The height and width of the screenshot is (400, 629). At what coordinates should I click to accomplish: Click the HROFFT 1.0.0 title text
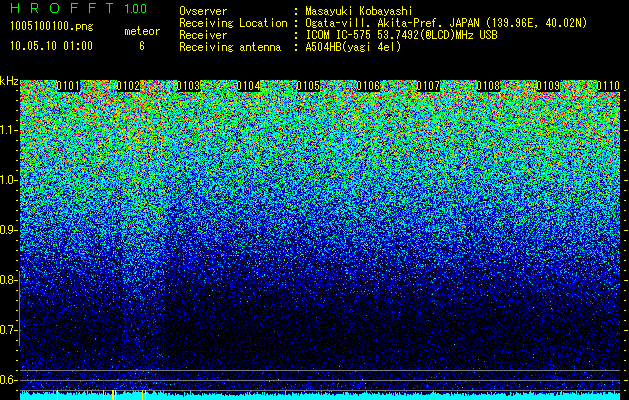click(x=79, y=8)
